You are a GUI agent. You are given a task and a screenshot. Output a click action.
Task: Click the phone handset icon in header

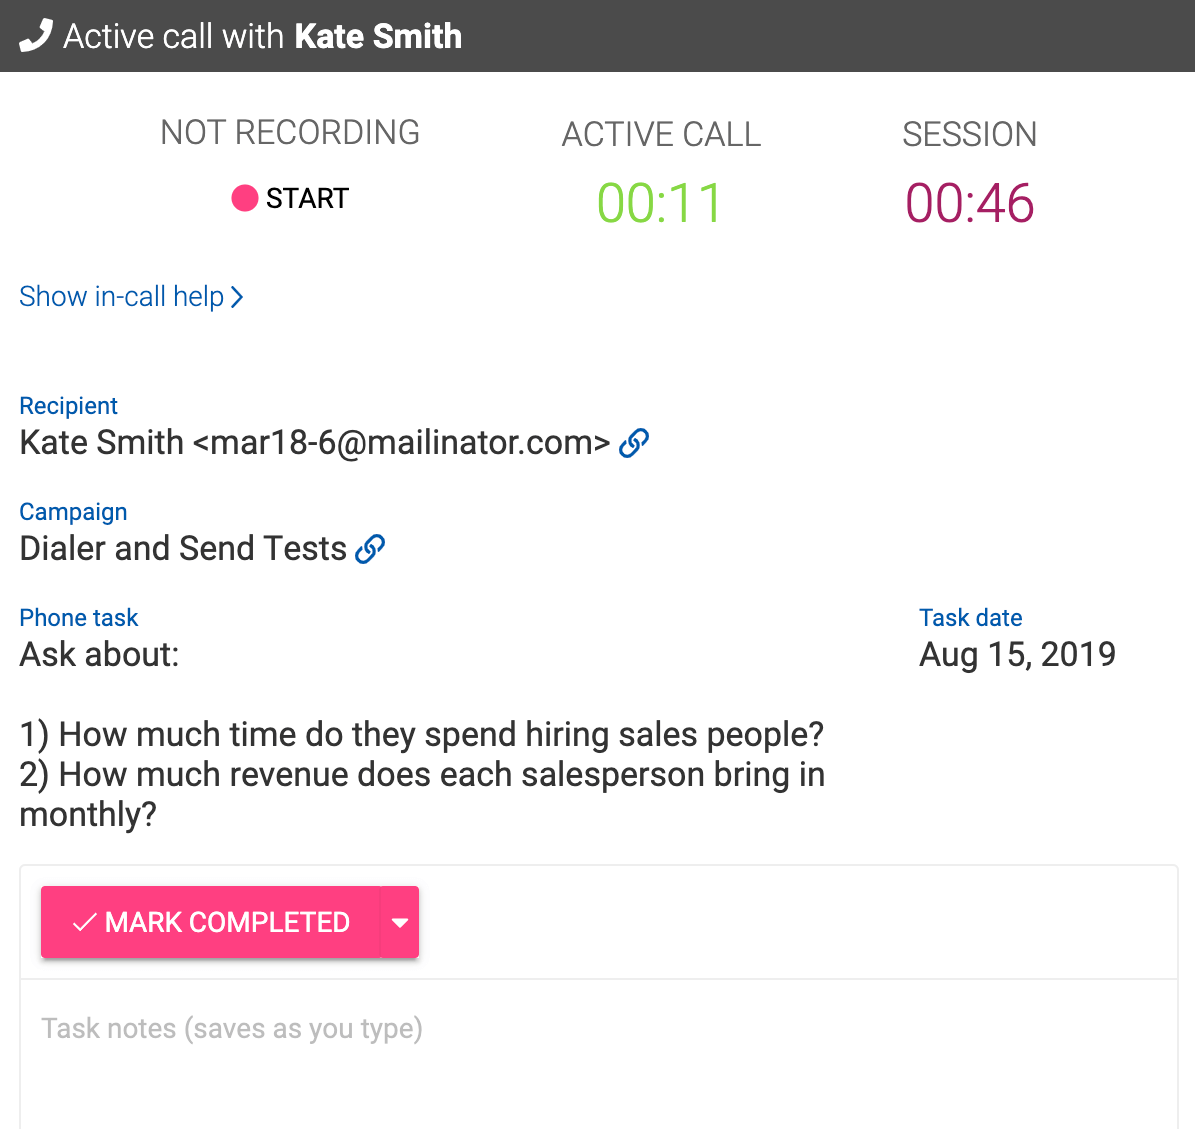click(35, 36)
